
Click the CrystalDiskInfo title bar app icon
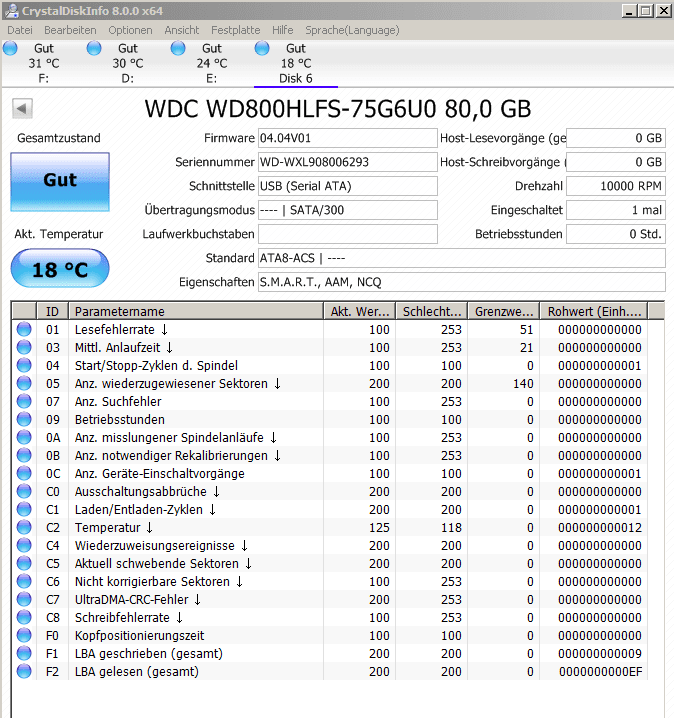coord(11,11)
